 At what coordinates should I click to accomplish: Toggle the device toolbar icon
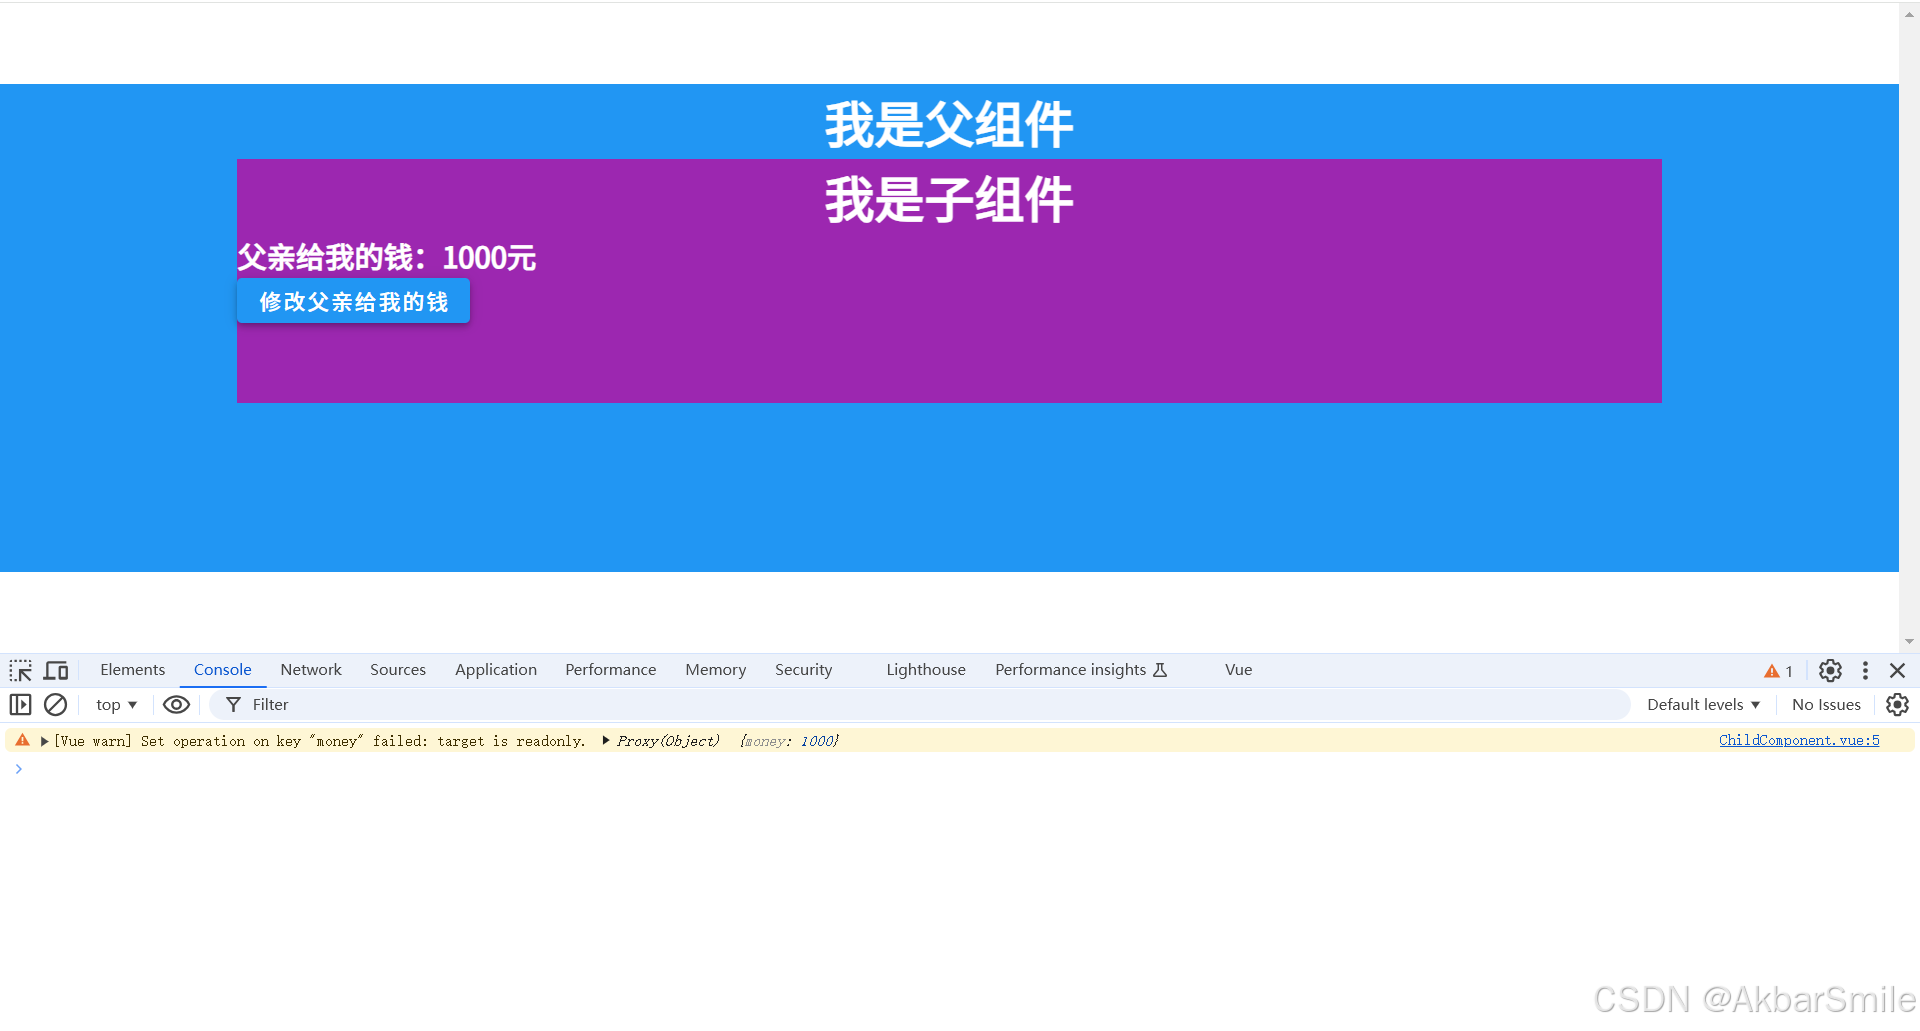(x=57, y=670)
